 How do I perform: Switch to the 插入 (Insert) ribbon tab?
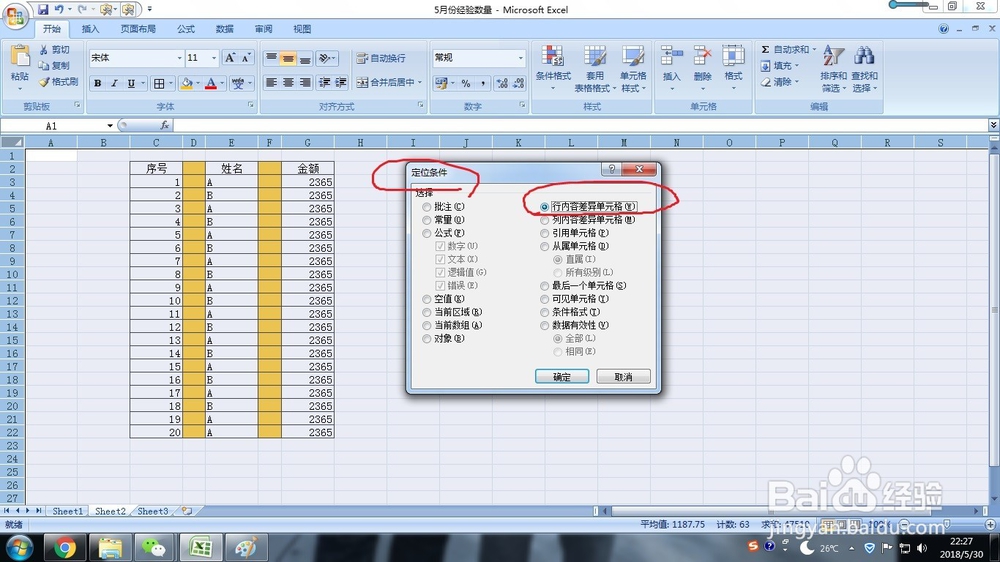(91, 29)
